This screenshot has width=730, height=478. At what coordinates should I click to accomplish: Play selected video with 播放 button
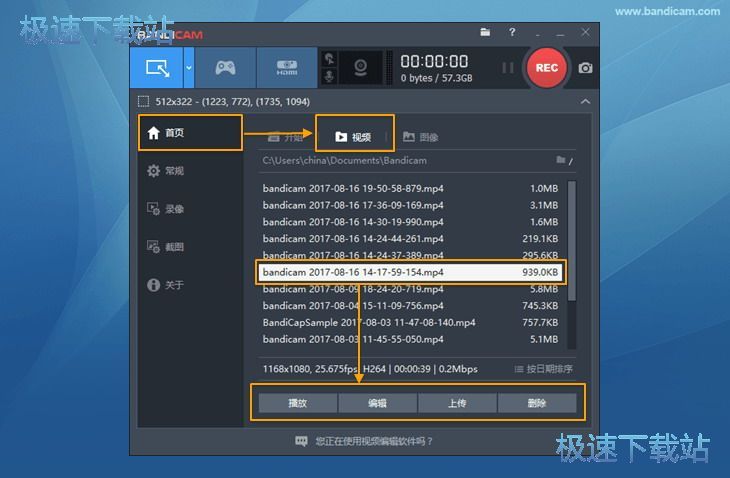click(x=298, y=403)
